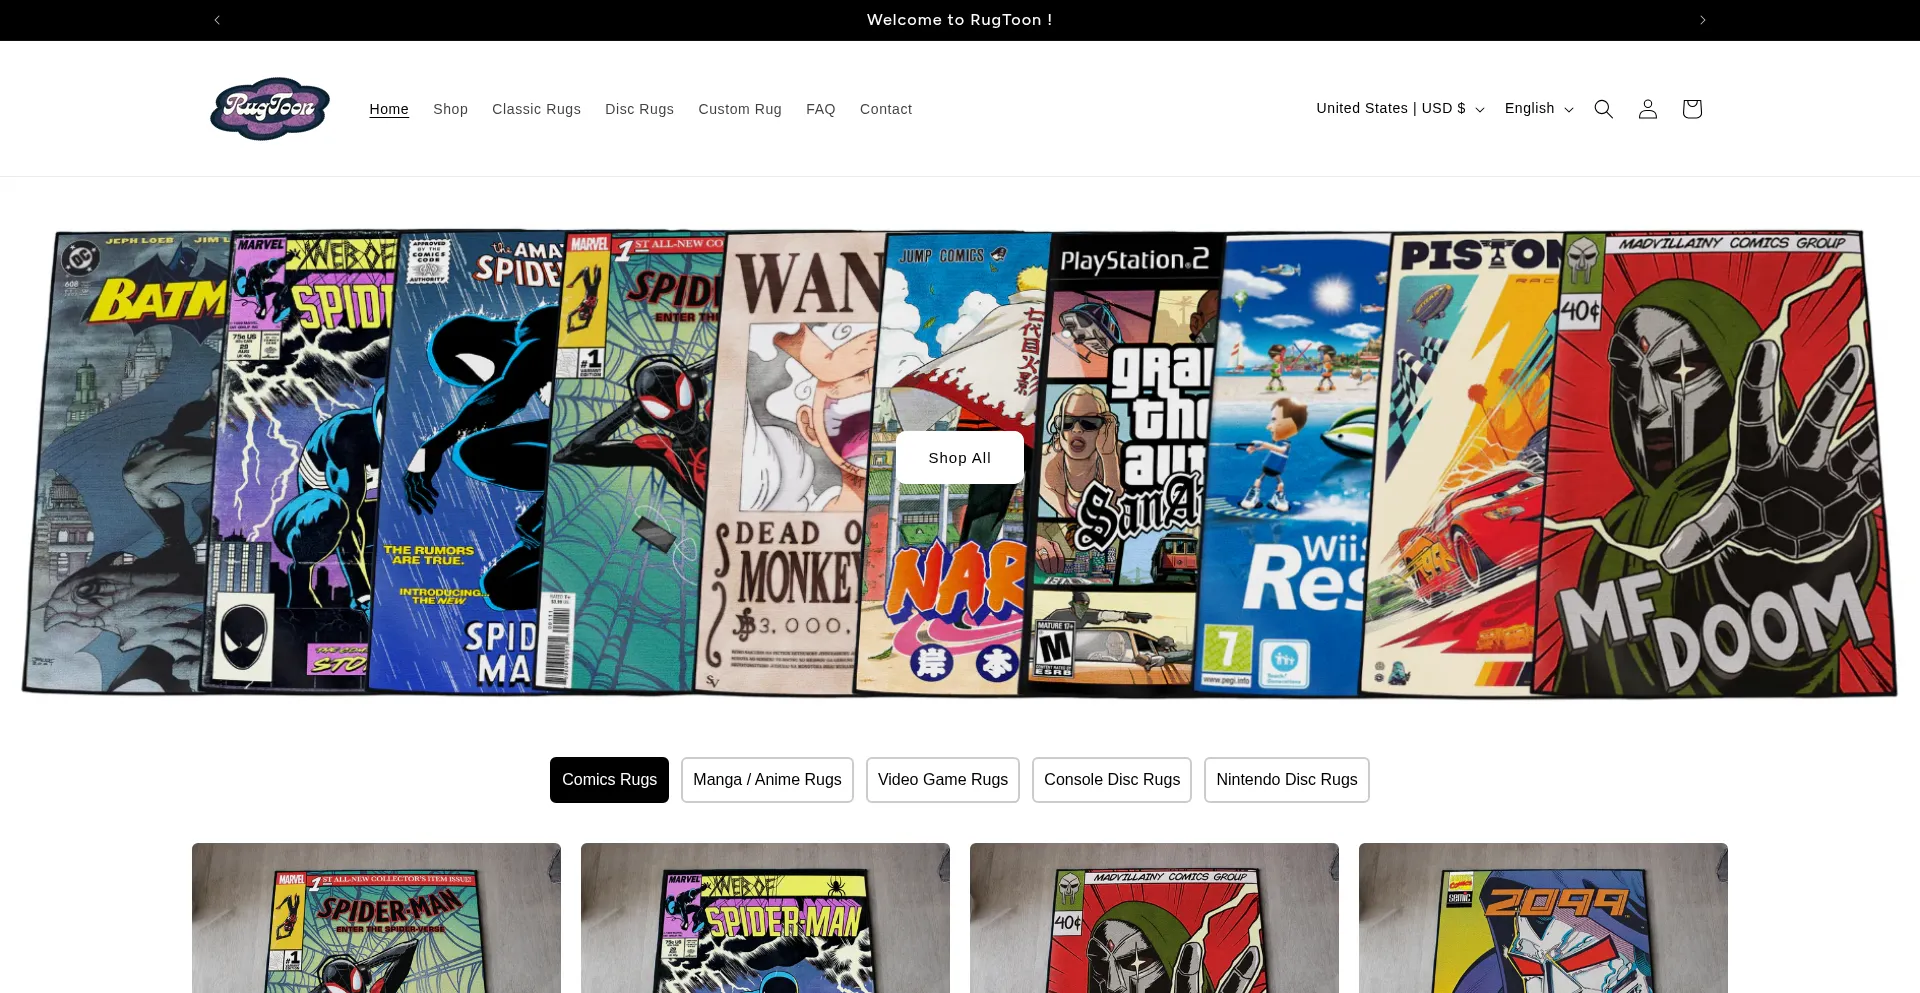Screen dimensions: 1920x993
Task: Open the Classic Rugs menu item
Action: click(536, 109)
